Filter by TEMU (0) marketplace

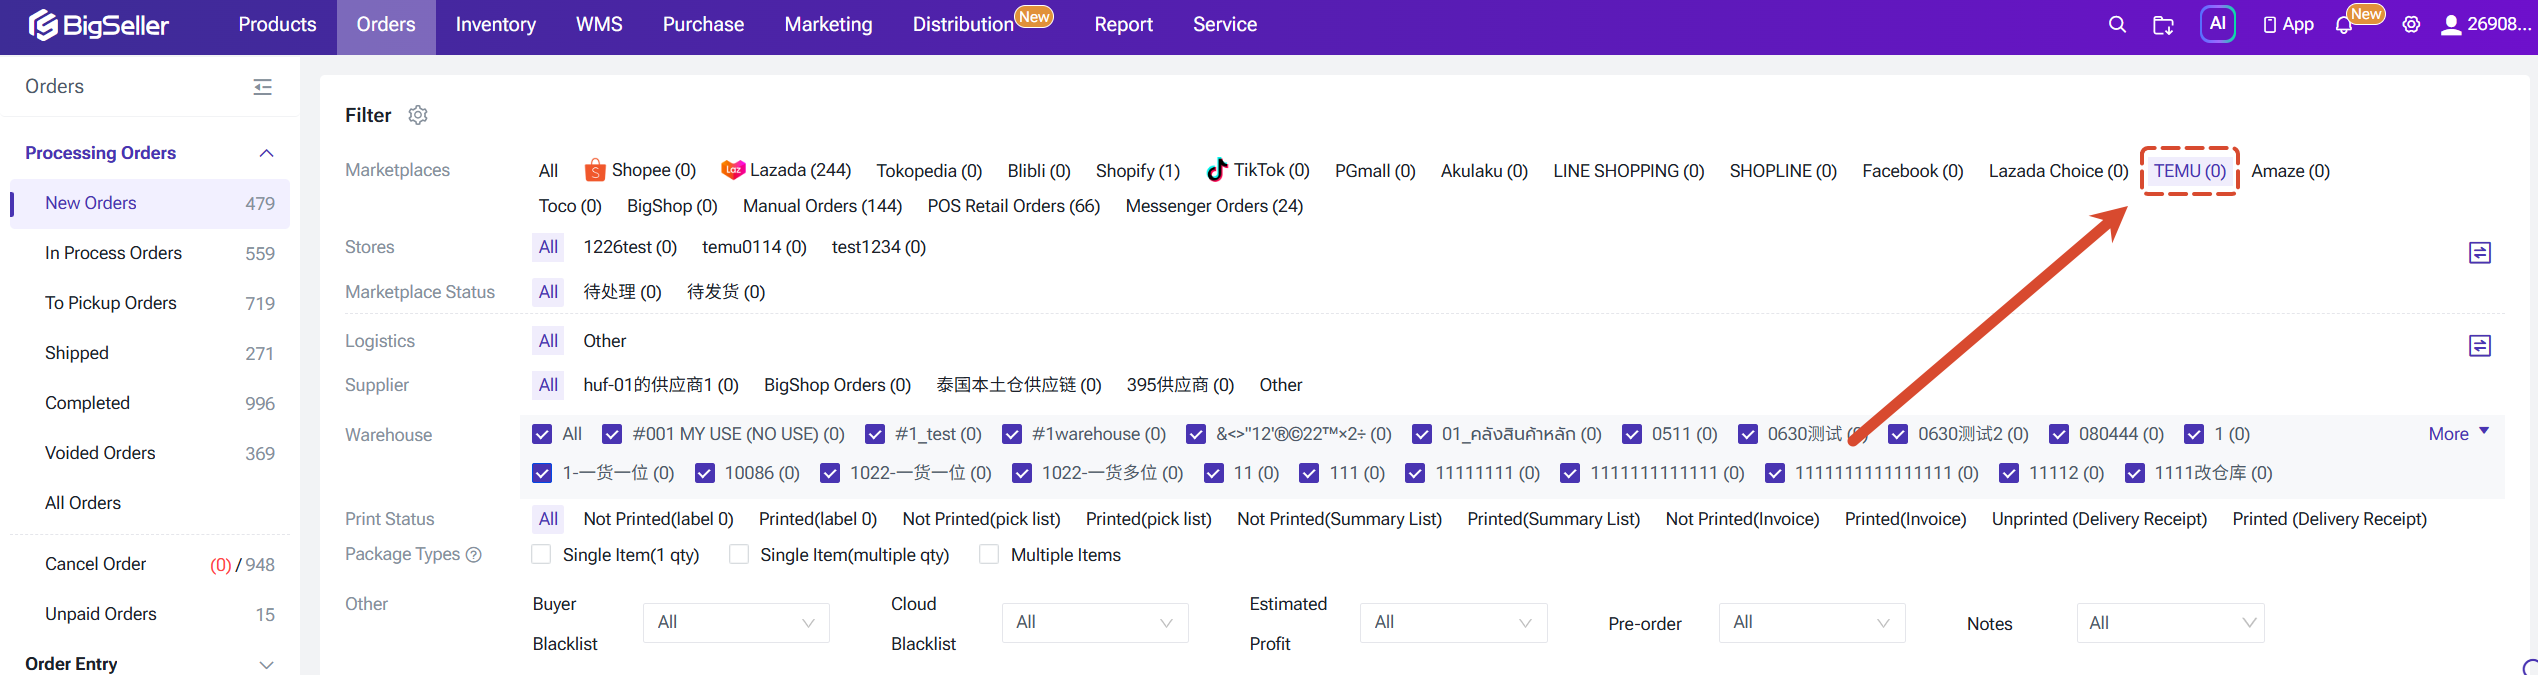coord(2189,171)
